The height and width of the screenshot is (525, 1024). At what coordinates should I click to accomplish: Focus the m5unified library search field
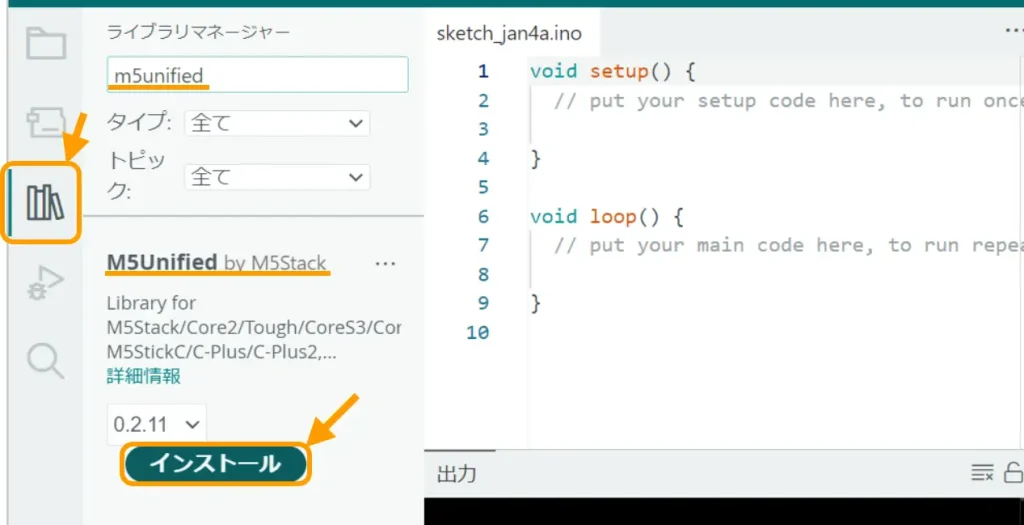tap(257, 75)
